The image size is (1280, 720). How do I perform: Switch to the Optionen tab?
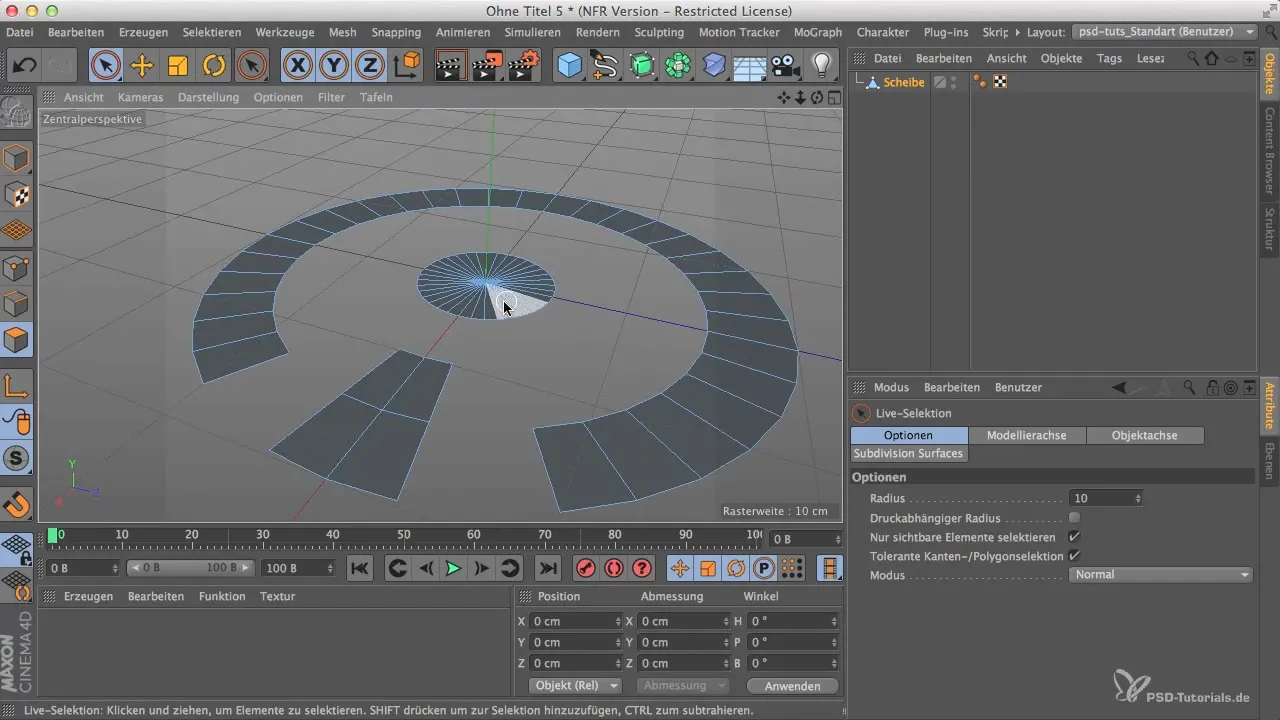tap(909, 435)
